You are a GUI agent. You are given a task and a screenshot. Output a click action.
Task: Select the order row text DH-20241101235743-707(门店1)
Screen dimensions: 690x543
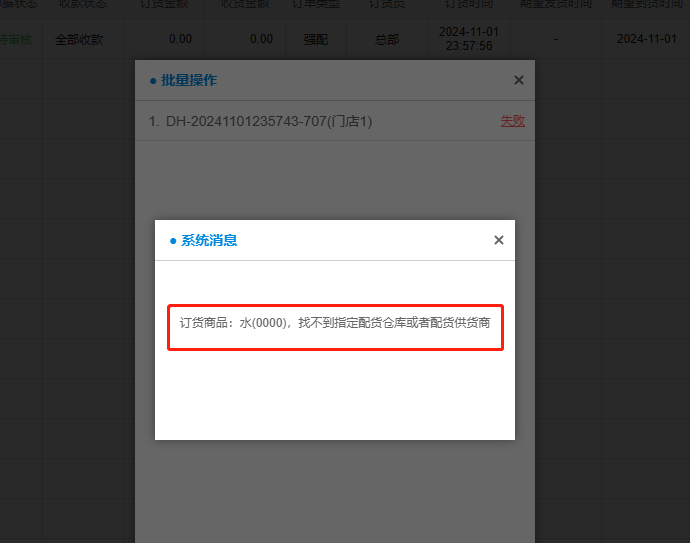point(269,121)
